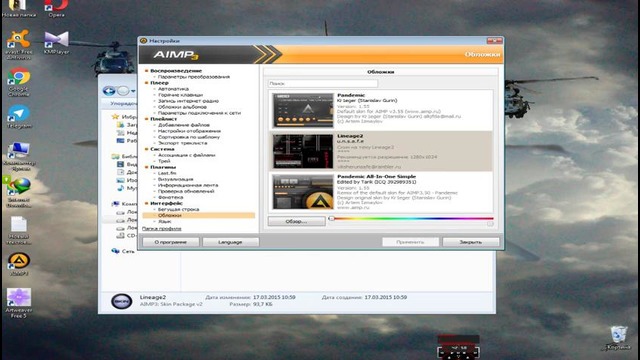Image resolution: width=640 pixels, height=360 pixels.
Task: Launch the Telegram desktop shortcut
Action: [19, 116]
